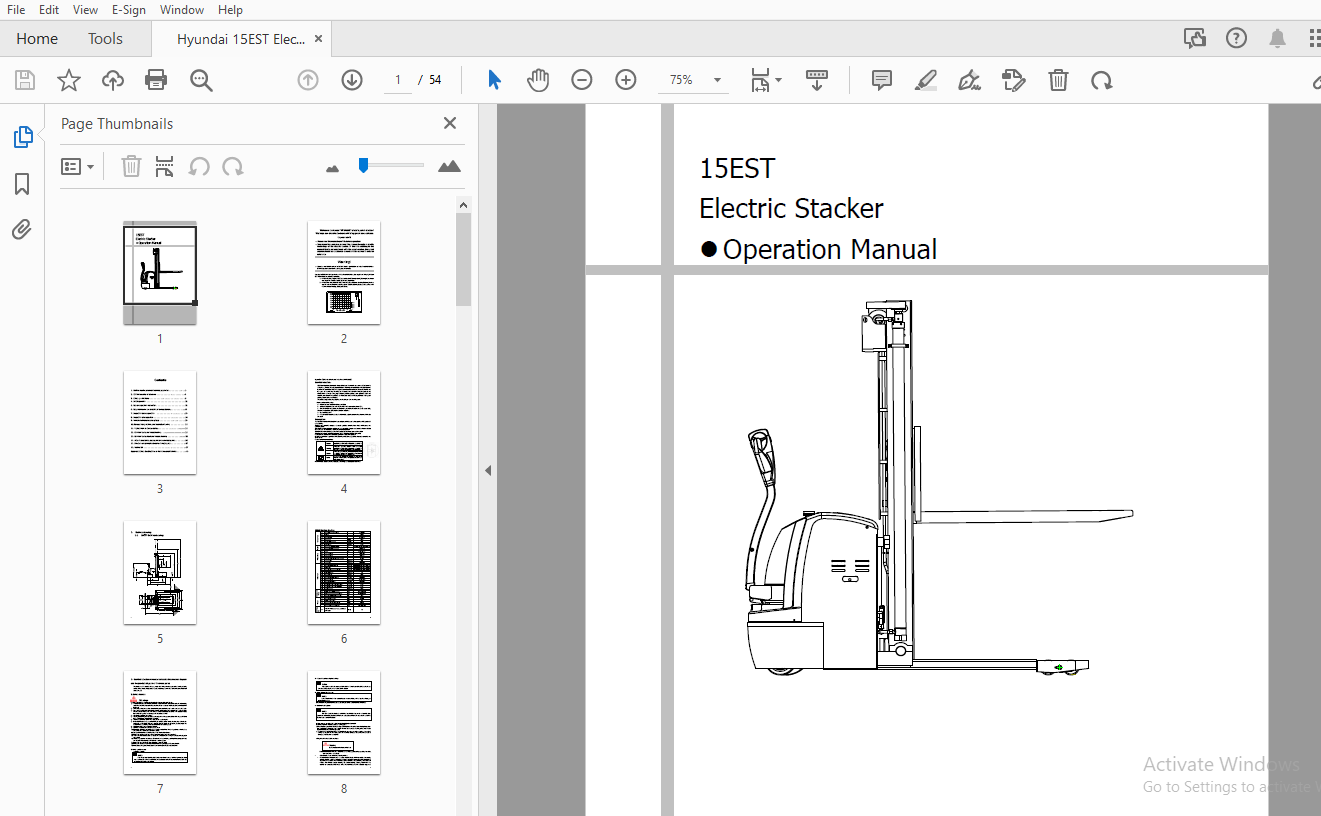The width and height of the screenshot is (1321, 816).
Task: Open the Help menu
Action: click(230, 9)
